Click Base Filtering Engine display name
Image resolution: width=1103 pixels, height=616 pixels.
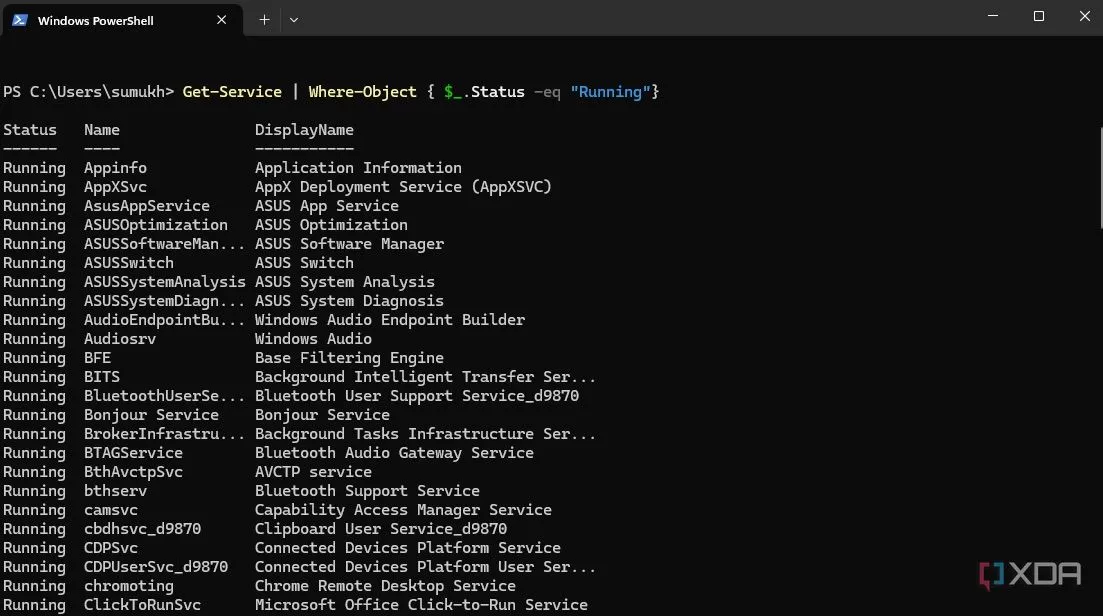tap(349, 358)
